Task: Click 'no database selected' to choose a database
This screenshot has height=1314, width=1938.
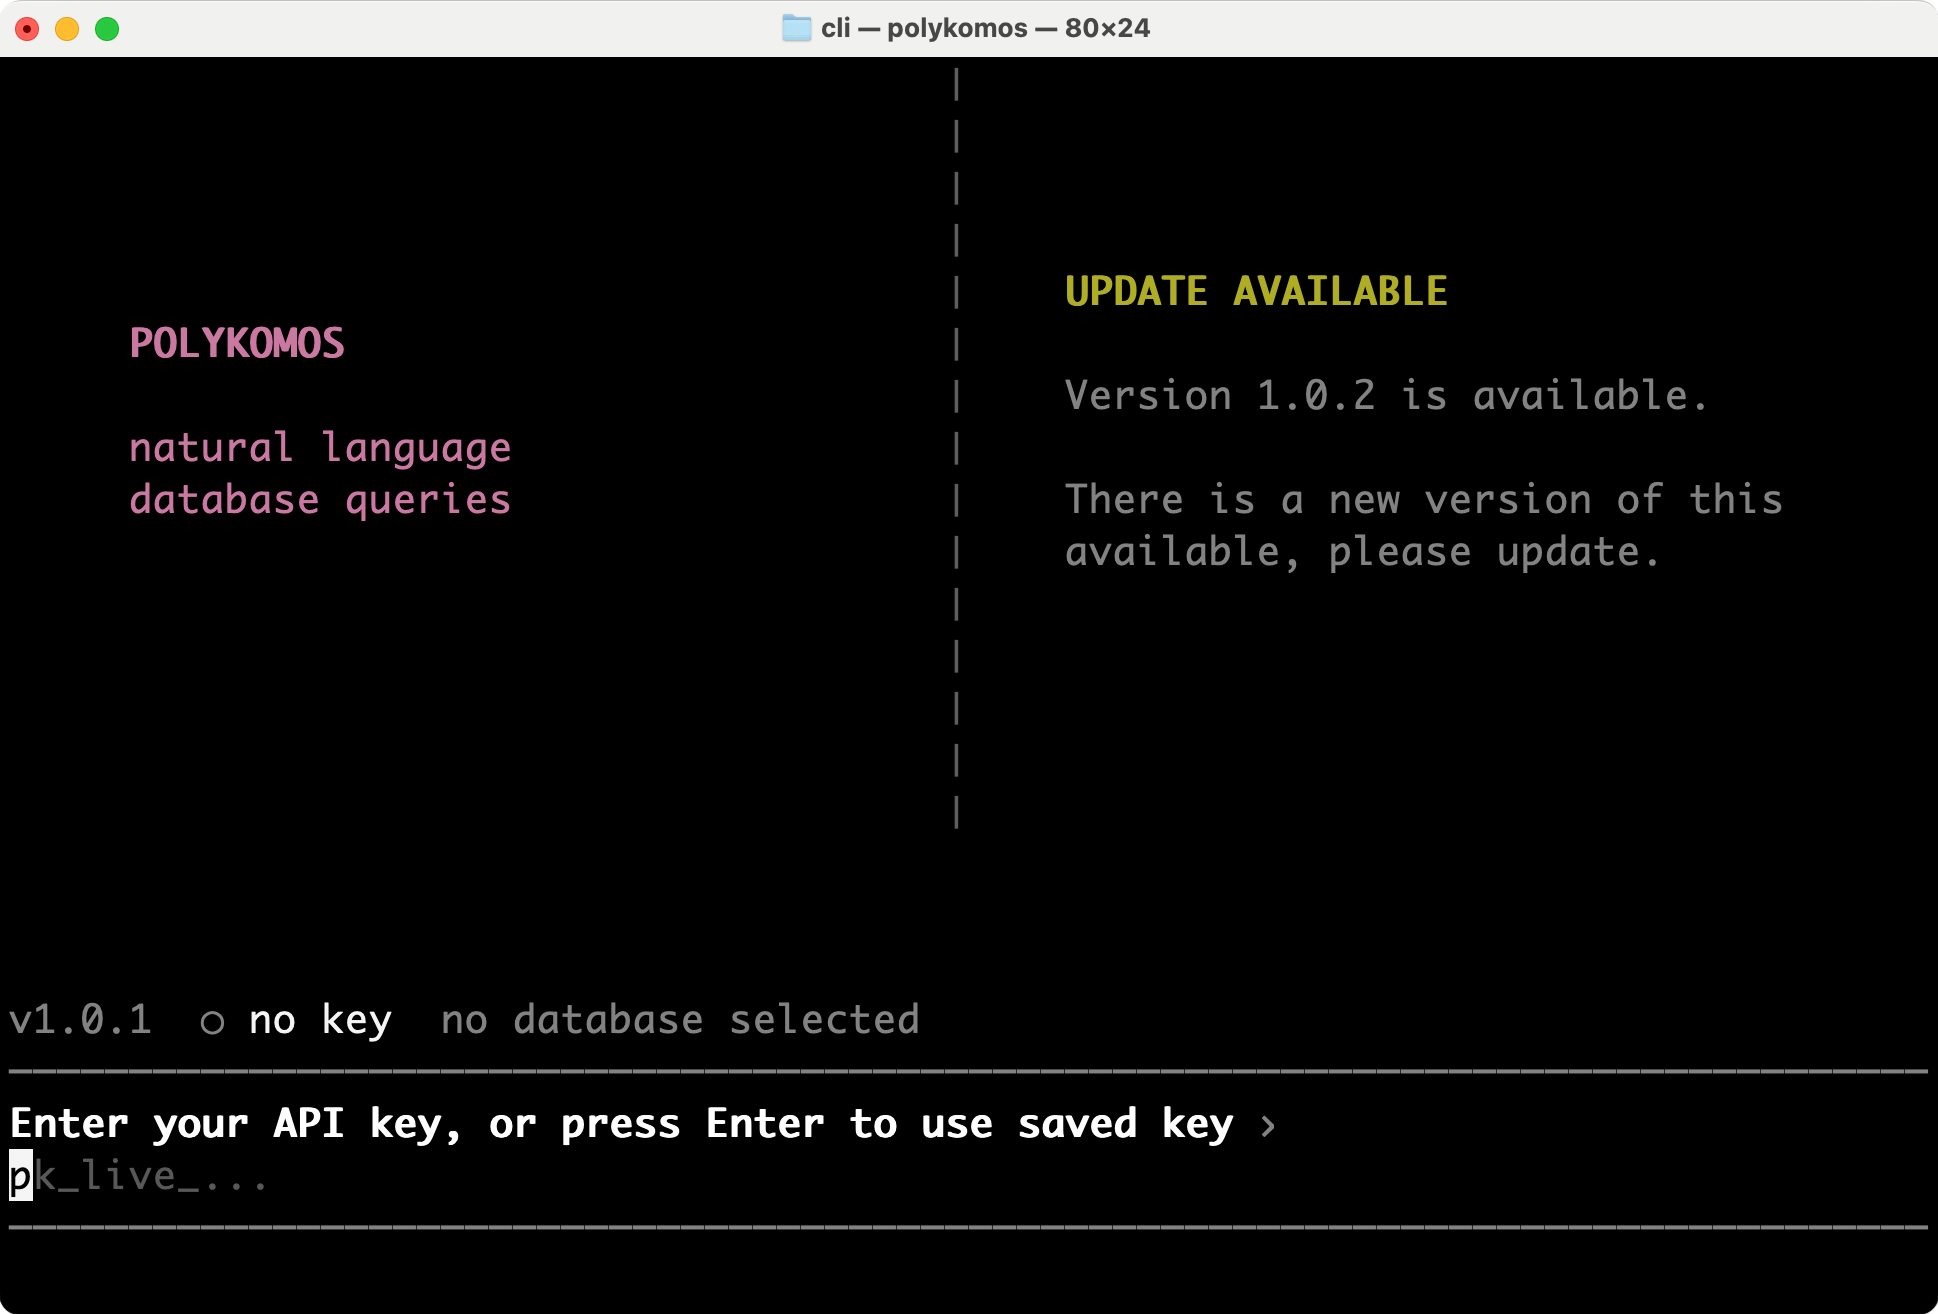Action: coord(679,1020)
